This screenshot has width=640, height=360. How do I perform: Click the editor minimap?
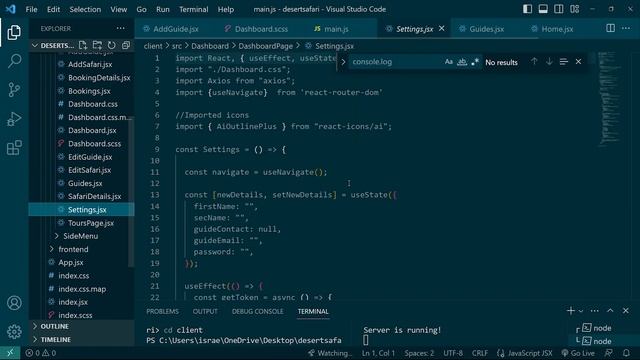pos(610,98)
